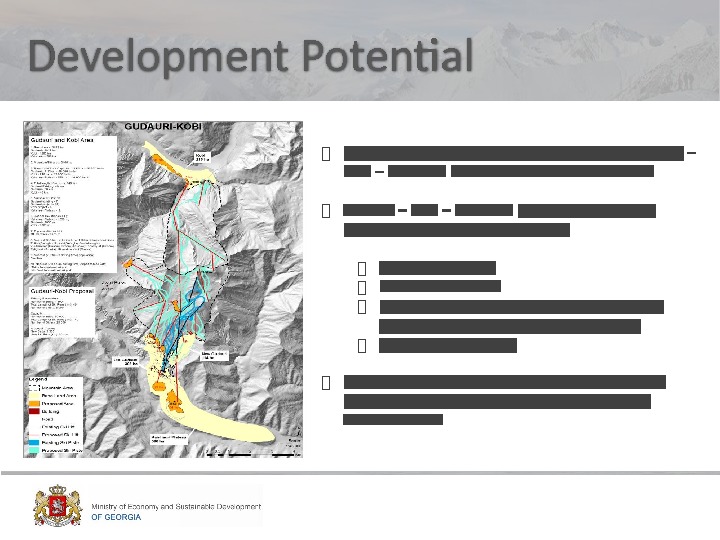Click the orange legend swatch
The width and height of the screenshot is (720, 540).
(x=34, y=404)
